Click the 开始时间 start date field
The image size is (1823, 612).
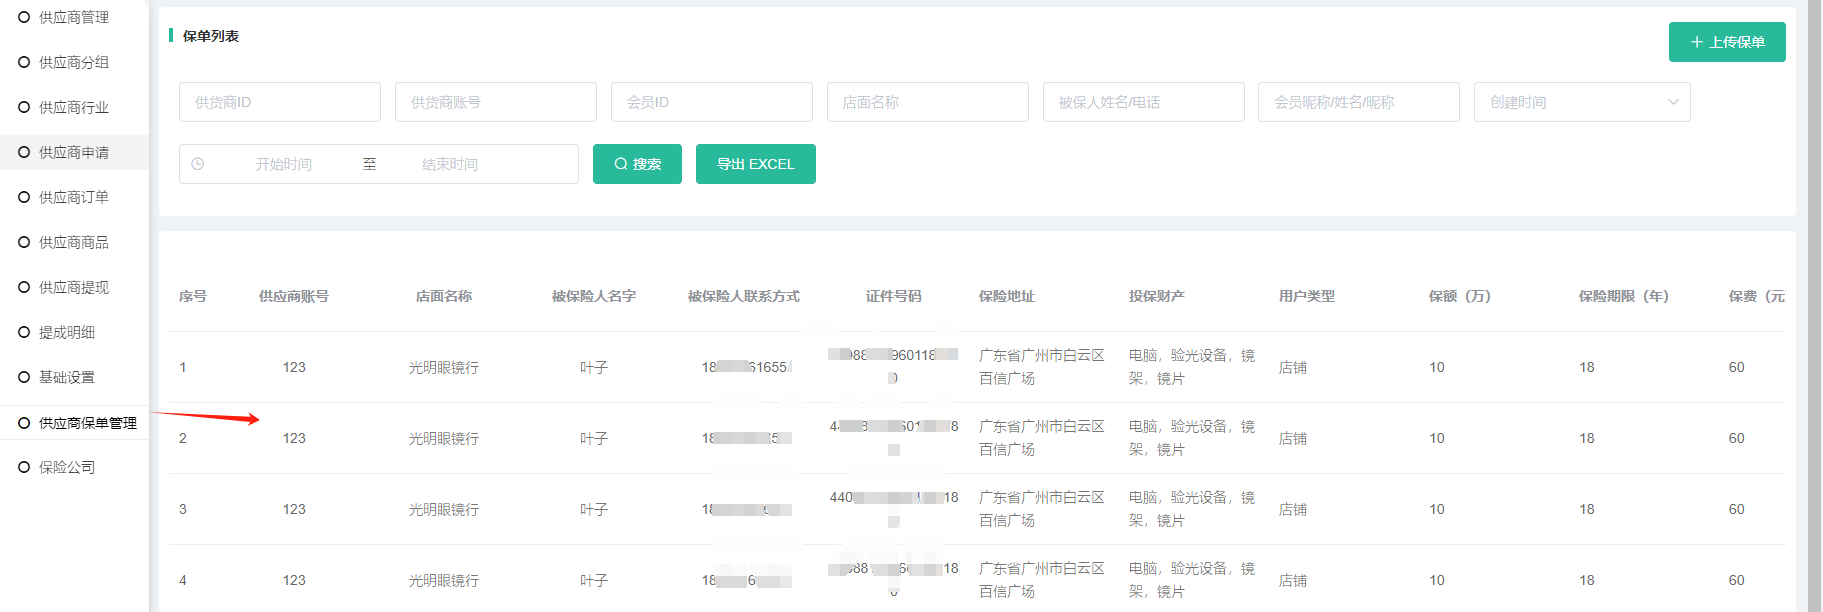pos(284,164)
